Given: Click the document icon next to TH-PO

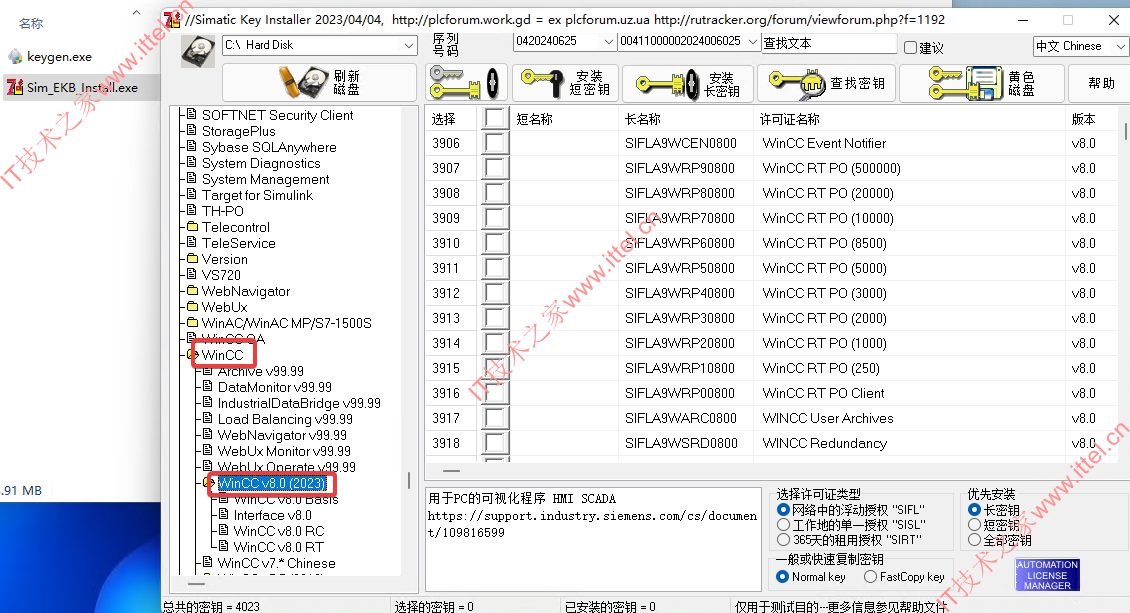Looking at the screenshot, I should coord(192,210).
